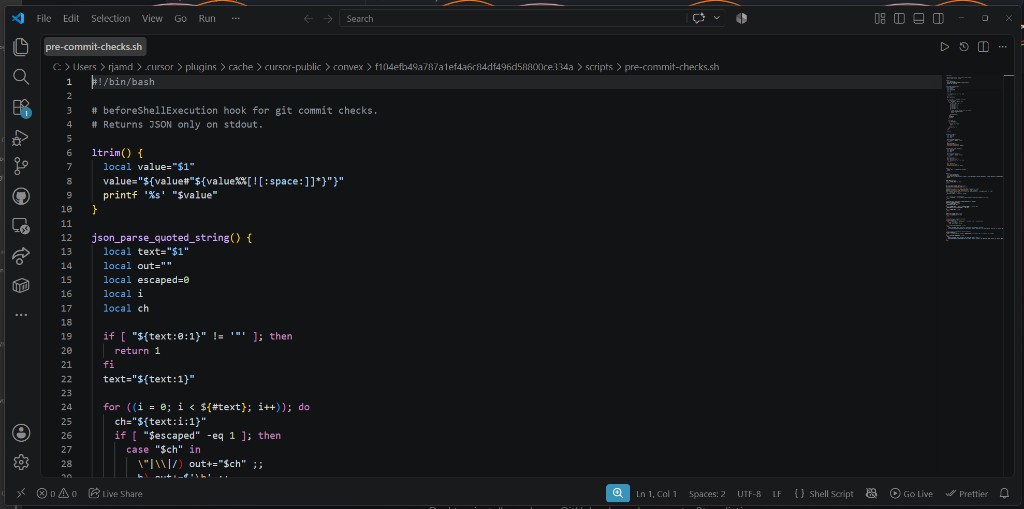This screenshot has width=1024, height=509.
Task: Select the pre-commit-checks.sh tab
Action: pos(94,46)
